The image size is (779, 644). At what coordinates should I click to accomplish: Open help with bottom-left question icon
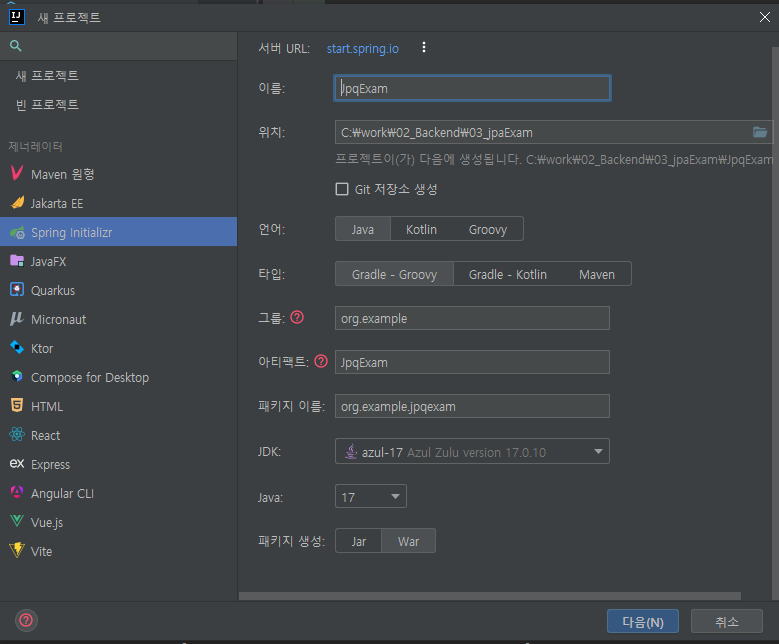coord(26,620)
